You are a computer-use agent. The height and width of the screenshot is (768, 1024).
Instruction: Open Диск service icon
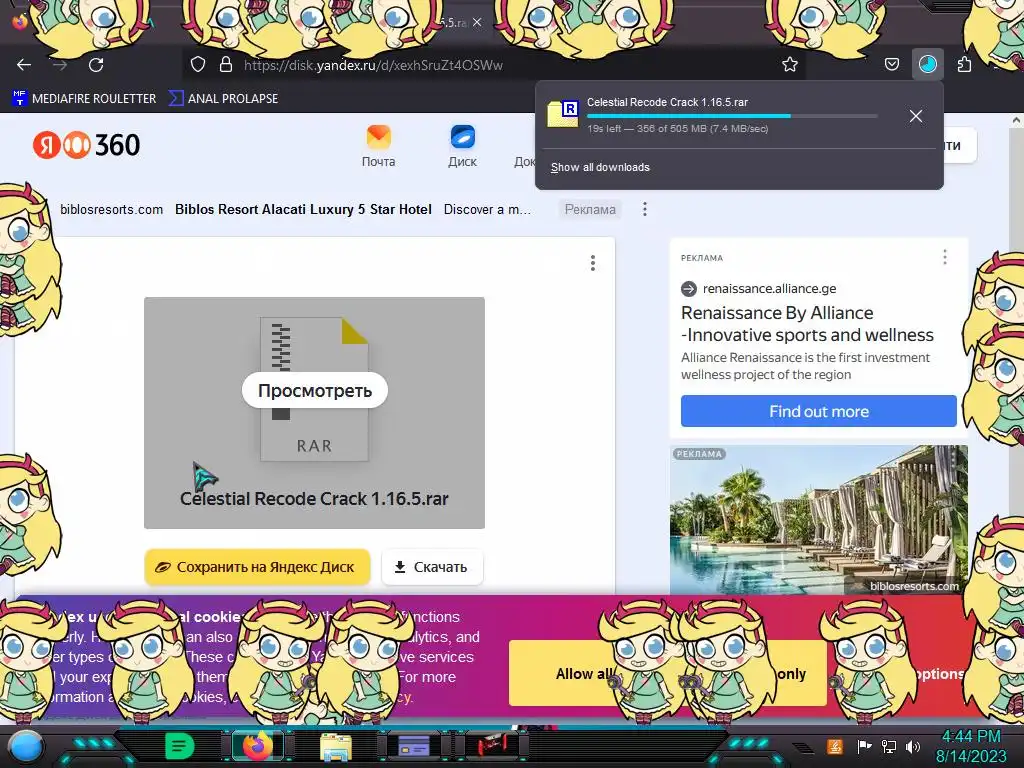pyautogui.click(x=462, y=146)
